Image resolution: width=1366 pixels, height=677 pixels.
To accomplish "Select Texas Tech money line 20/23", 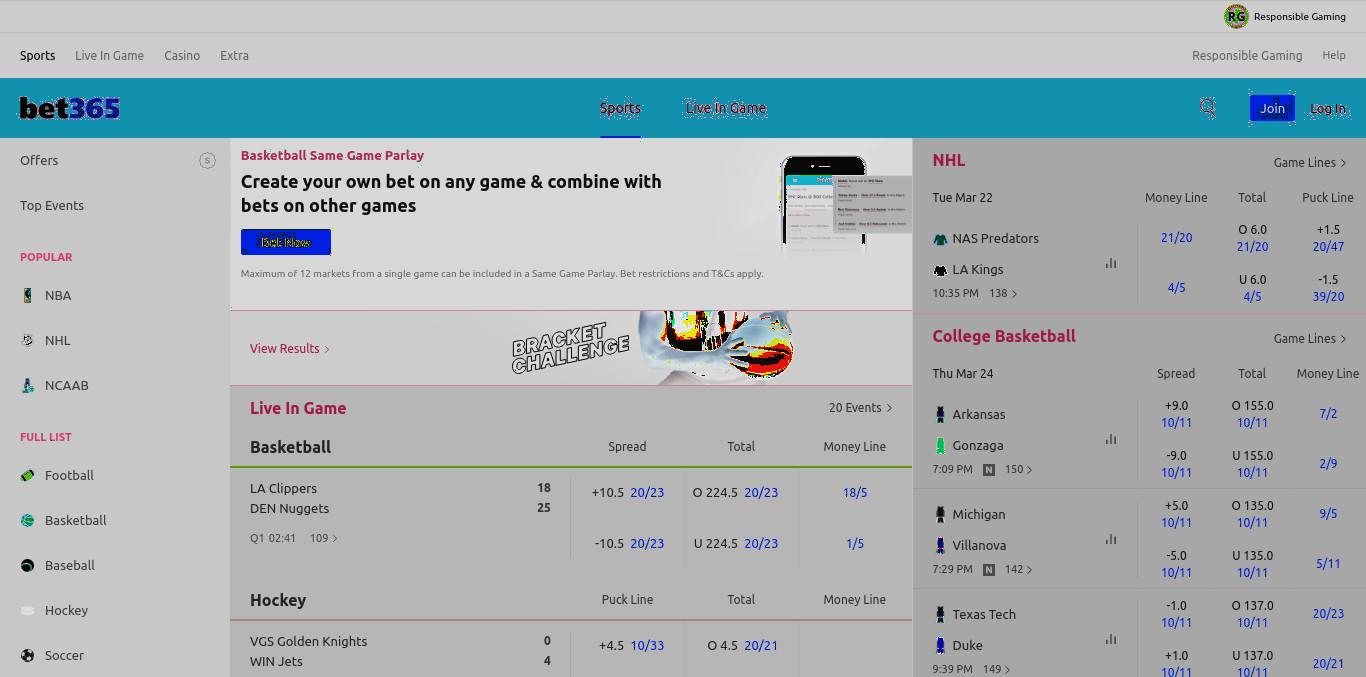I will (x=1328, y=613).
